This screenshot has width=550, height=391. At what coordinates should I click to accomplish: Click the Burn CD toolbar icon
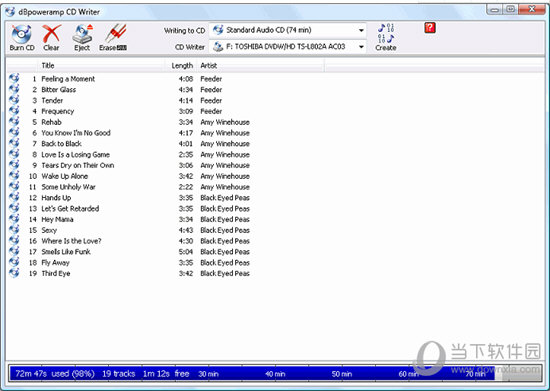[x=22, y=38]
